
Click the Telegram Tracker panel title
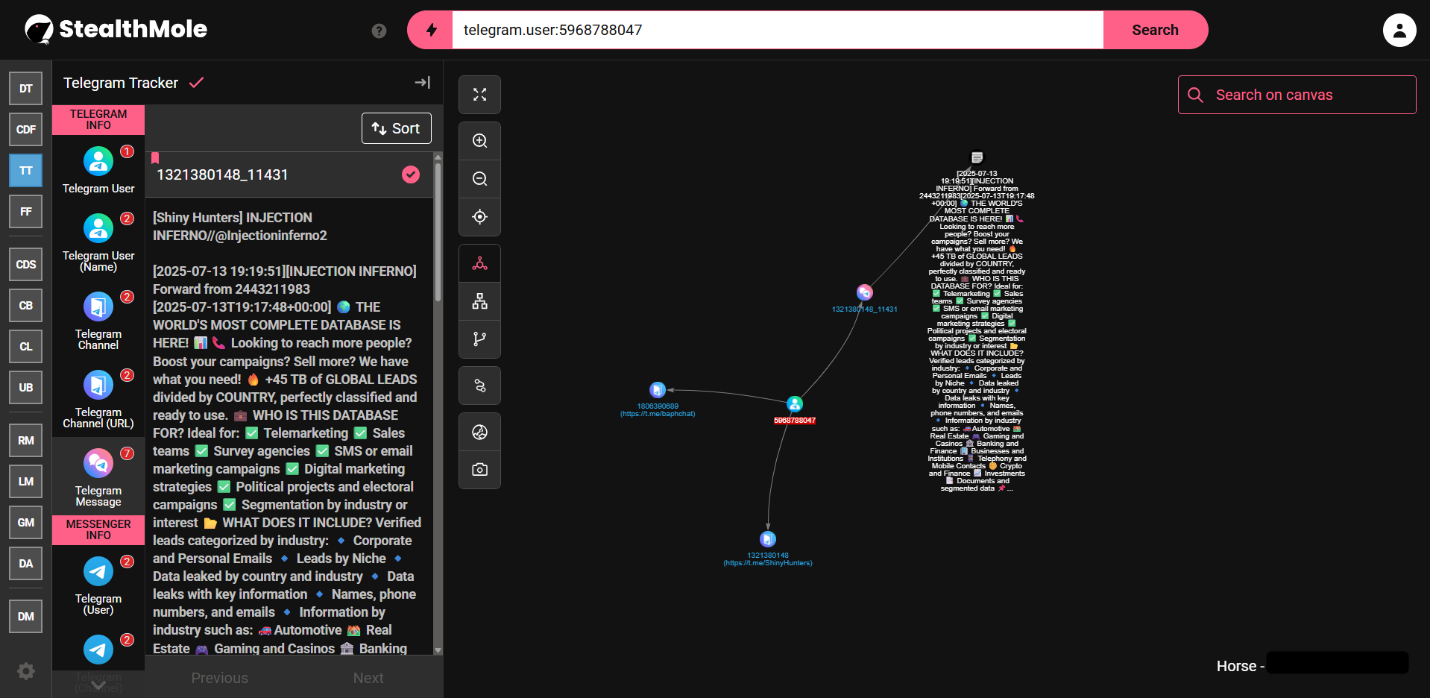pyautogui.click(x=121, y=83)
